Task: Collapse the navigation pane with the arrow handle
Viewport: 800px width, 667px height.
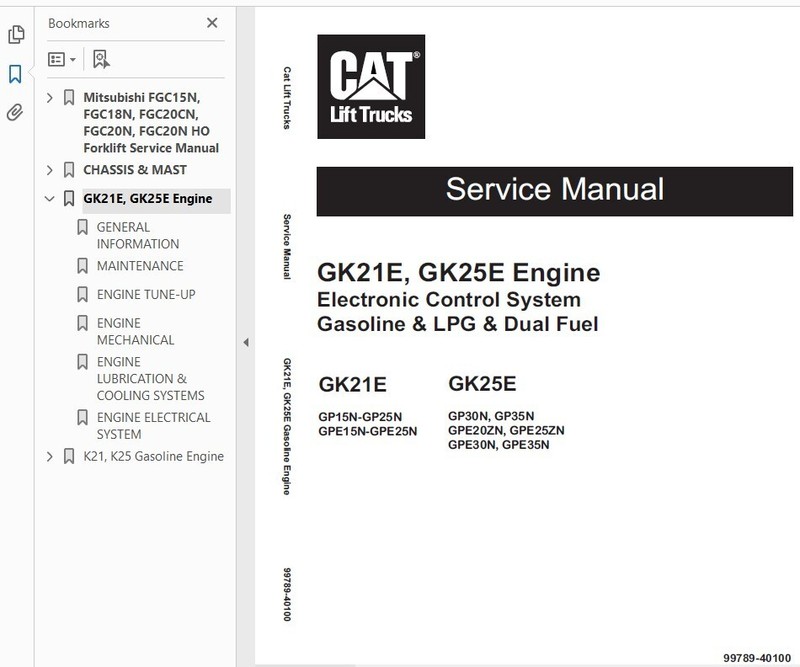Action: click(246, 342)
